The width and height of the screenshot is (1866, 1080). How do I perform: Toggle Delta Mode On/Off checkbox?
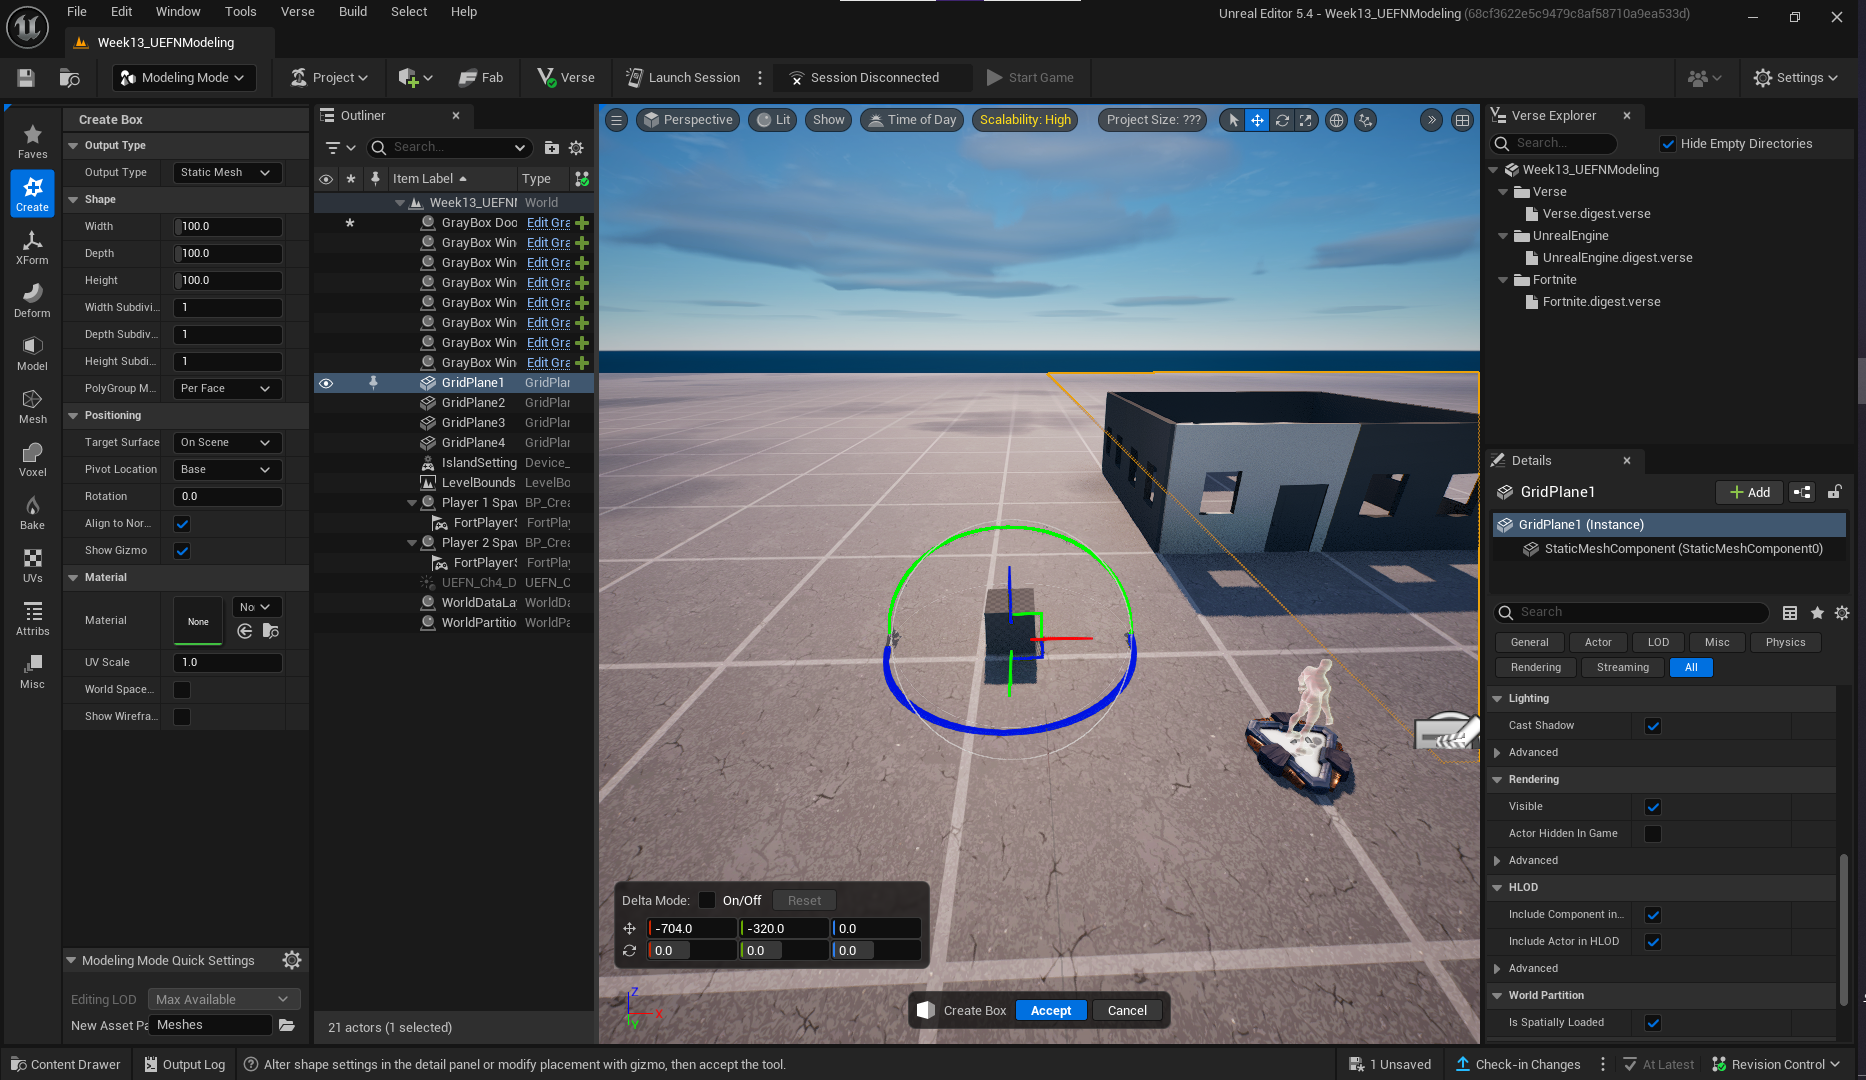pos(707,900)
